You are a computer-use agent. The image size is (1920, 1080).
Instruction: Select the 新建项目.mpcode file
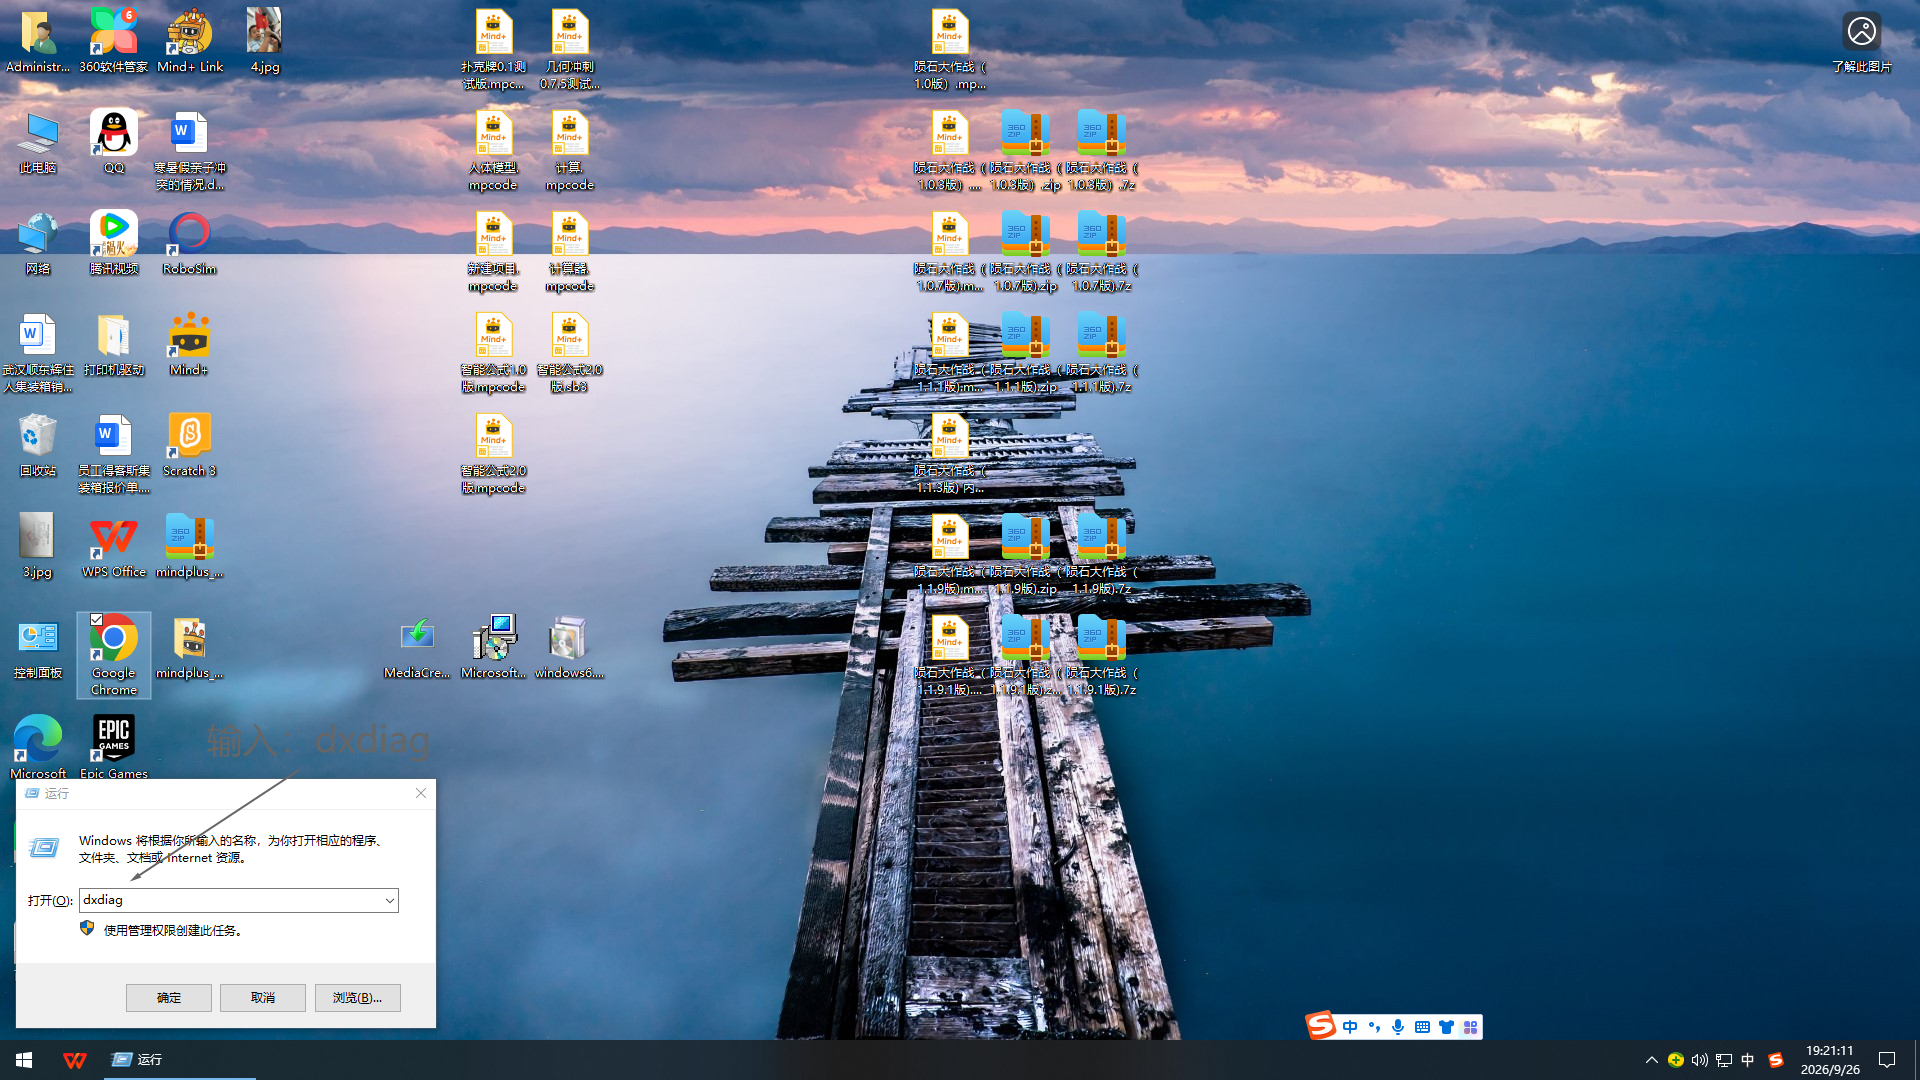(x=494, y=252)
